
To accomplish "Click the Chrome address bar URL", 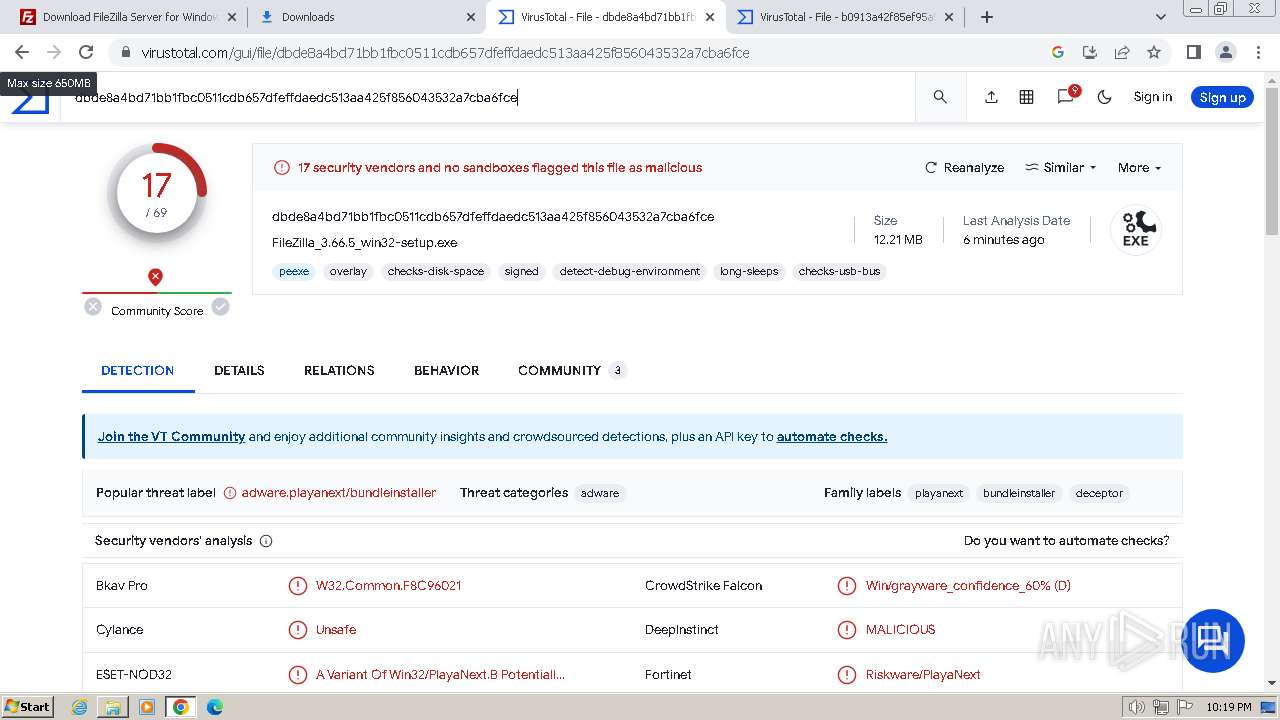I will (x=445, y=52).
